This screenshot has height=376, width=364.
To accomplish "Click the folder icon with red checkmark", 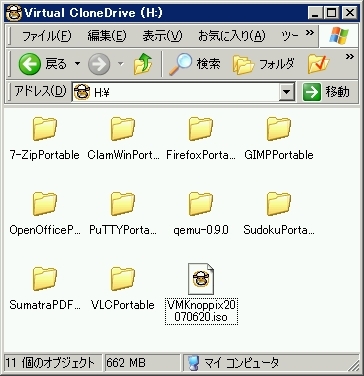I will point(318,64).
